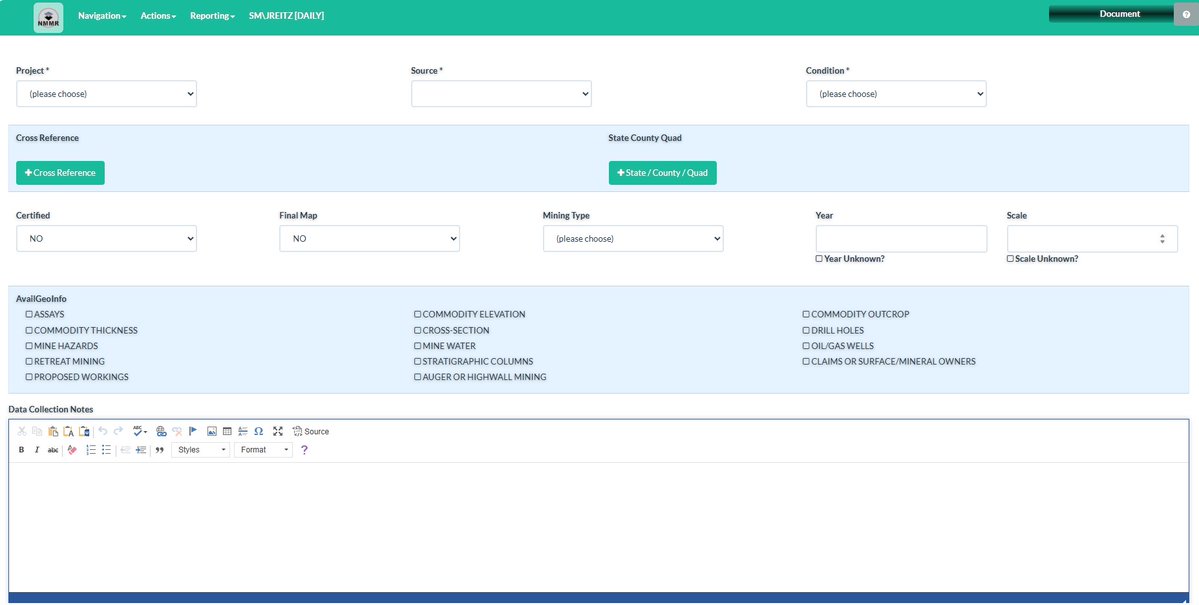Check the RETREAT MINING checkbox

tap(29, 361)
